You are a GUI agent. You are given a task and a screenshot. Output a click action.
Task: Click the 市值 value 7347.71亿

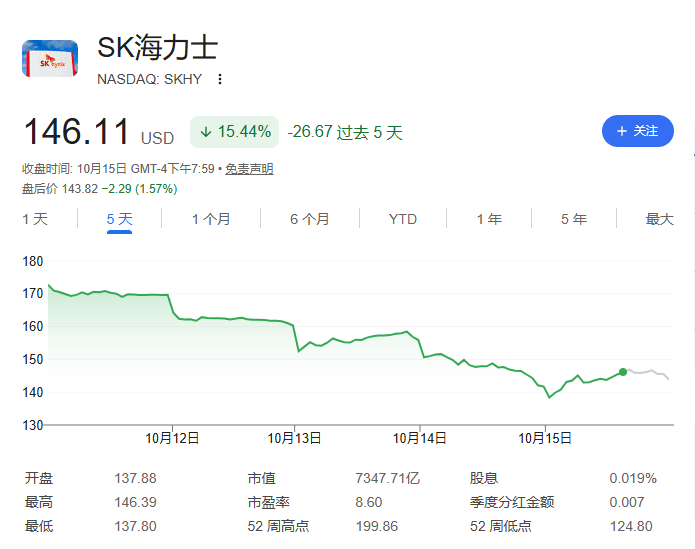point(387,478)
